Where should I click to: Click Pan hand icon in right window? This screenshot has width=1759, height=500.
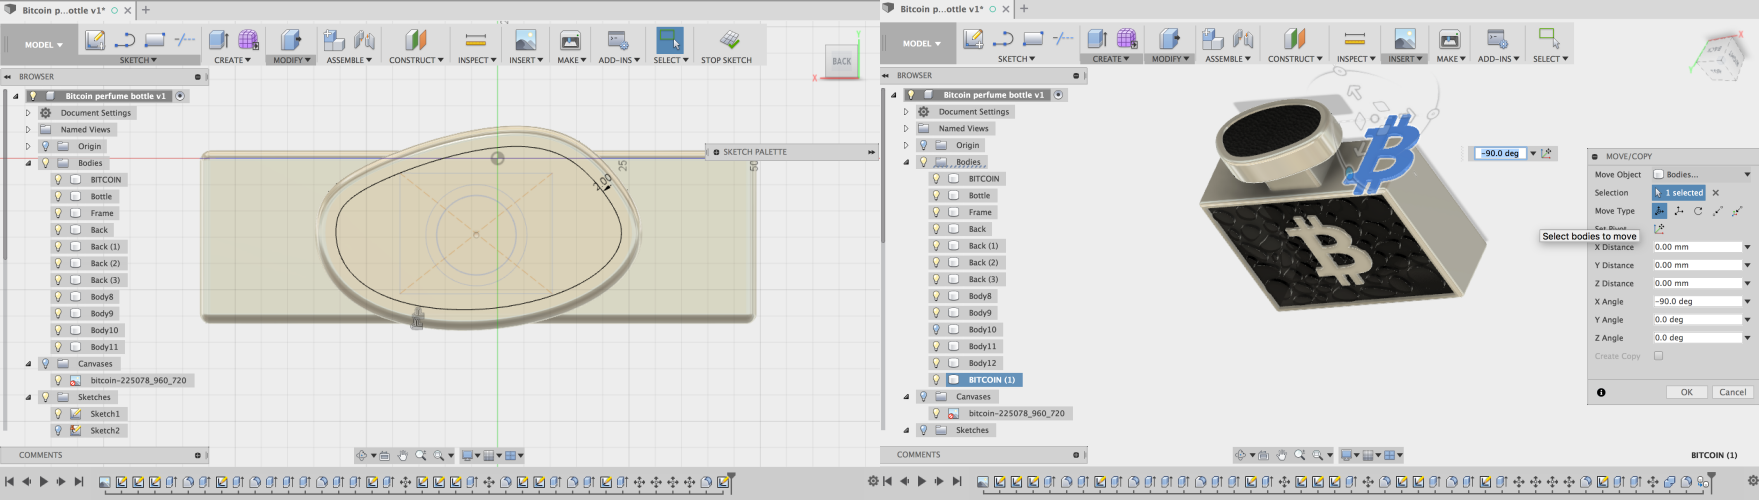[x=1282, y=455]
